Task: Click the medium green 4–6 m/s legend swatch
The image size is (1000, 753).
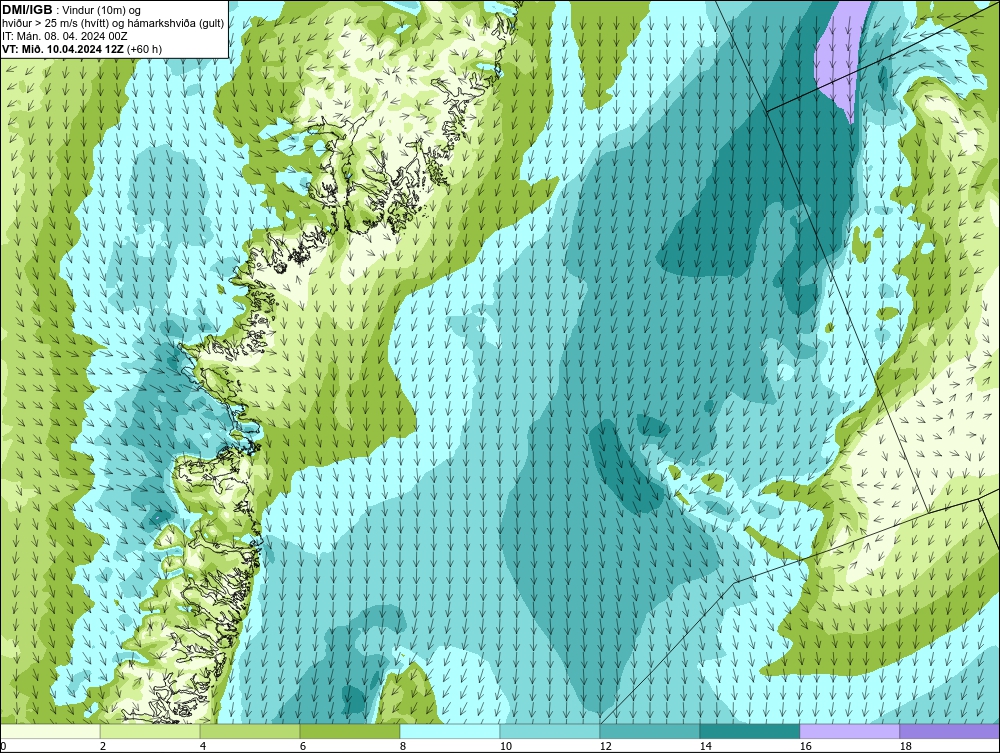Action: coord(250,731)
